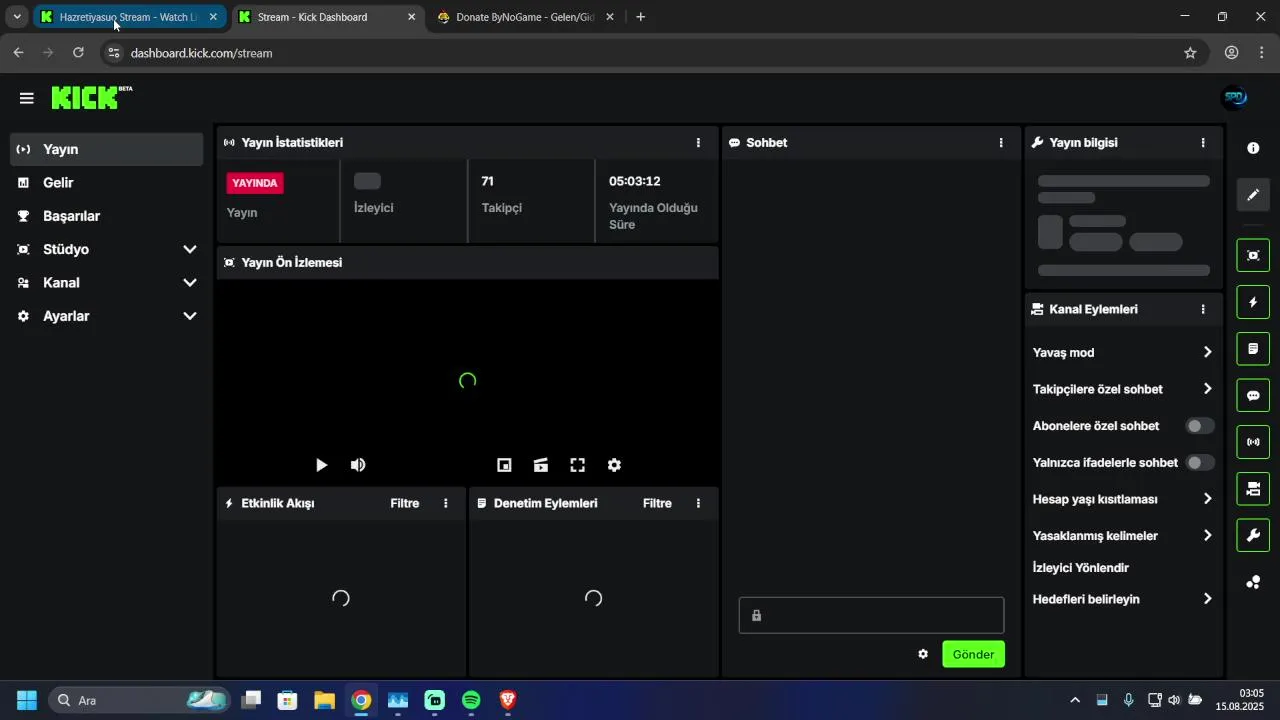Image resolution: width=1280 pixels, height=720 pixels.
Task: Open Spotify from the taskbar
Action: tap(471, 700)
